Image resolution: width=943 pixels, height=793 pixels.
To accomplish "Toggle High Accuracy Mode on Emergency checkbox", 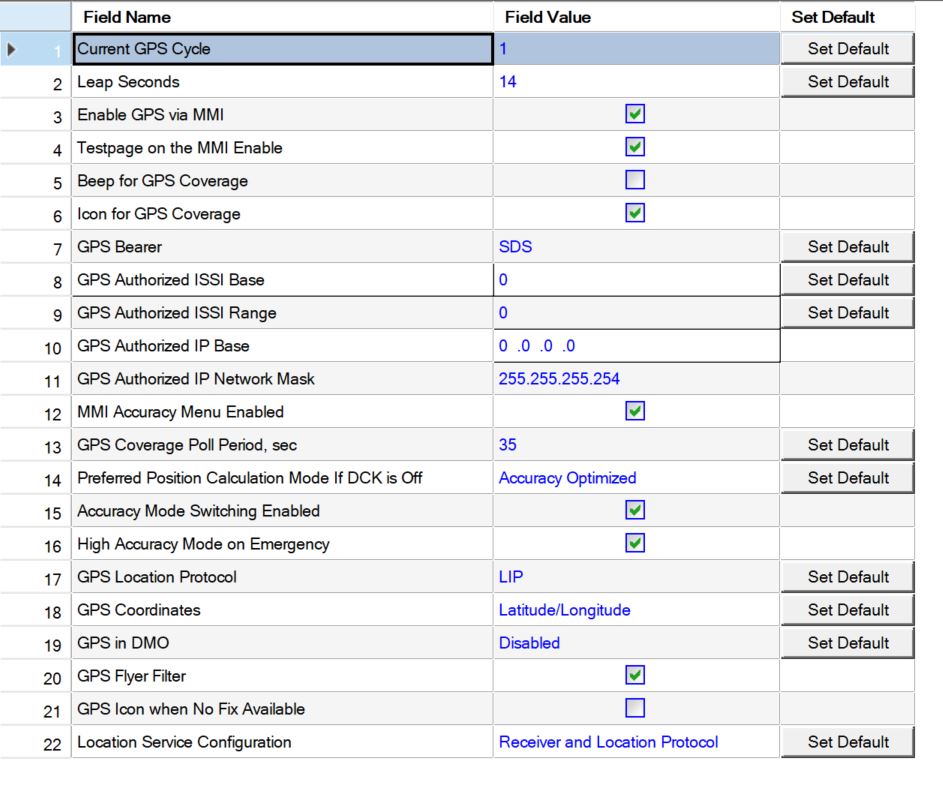I will (635, 544).
